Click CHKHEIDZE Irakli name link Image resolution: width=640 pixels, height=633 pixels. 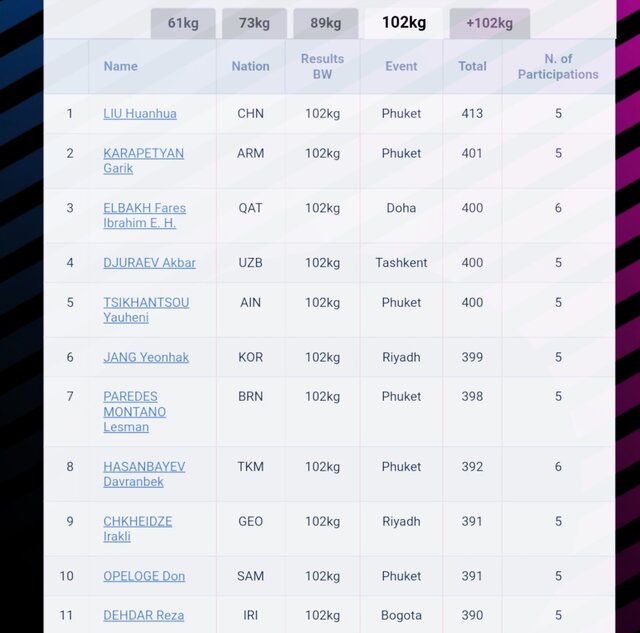pos(137,528)
